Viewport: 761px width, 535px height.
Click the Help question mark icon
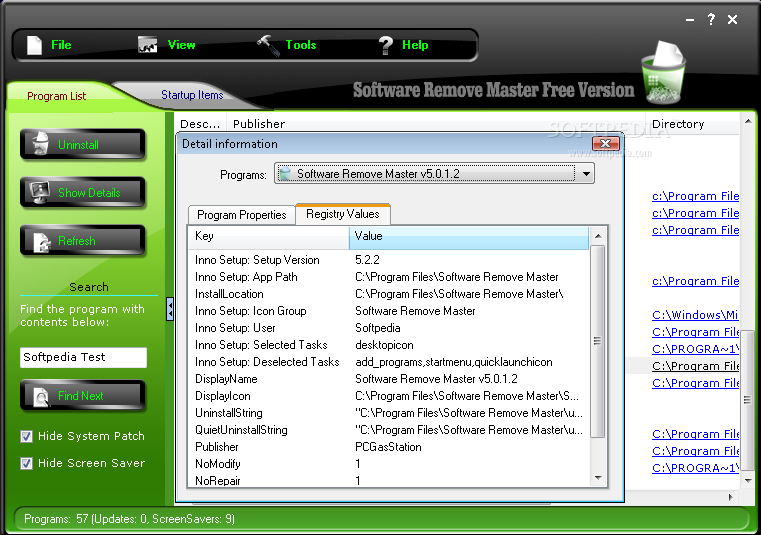[385, 46]
